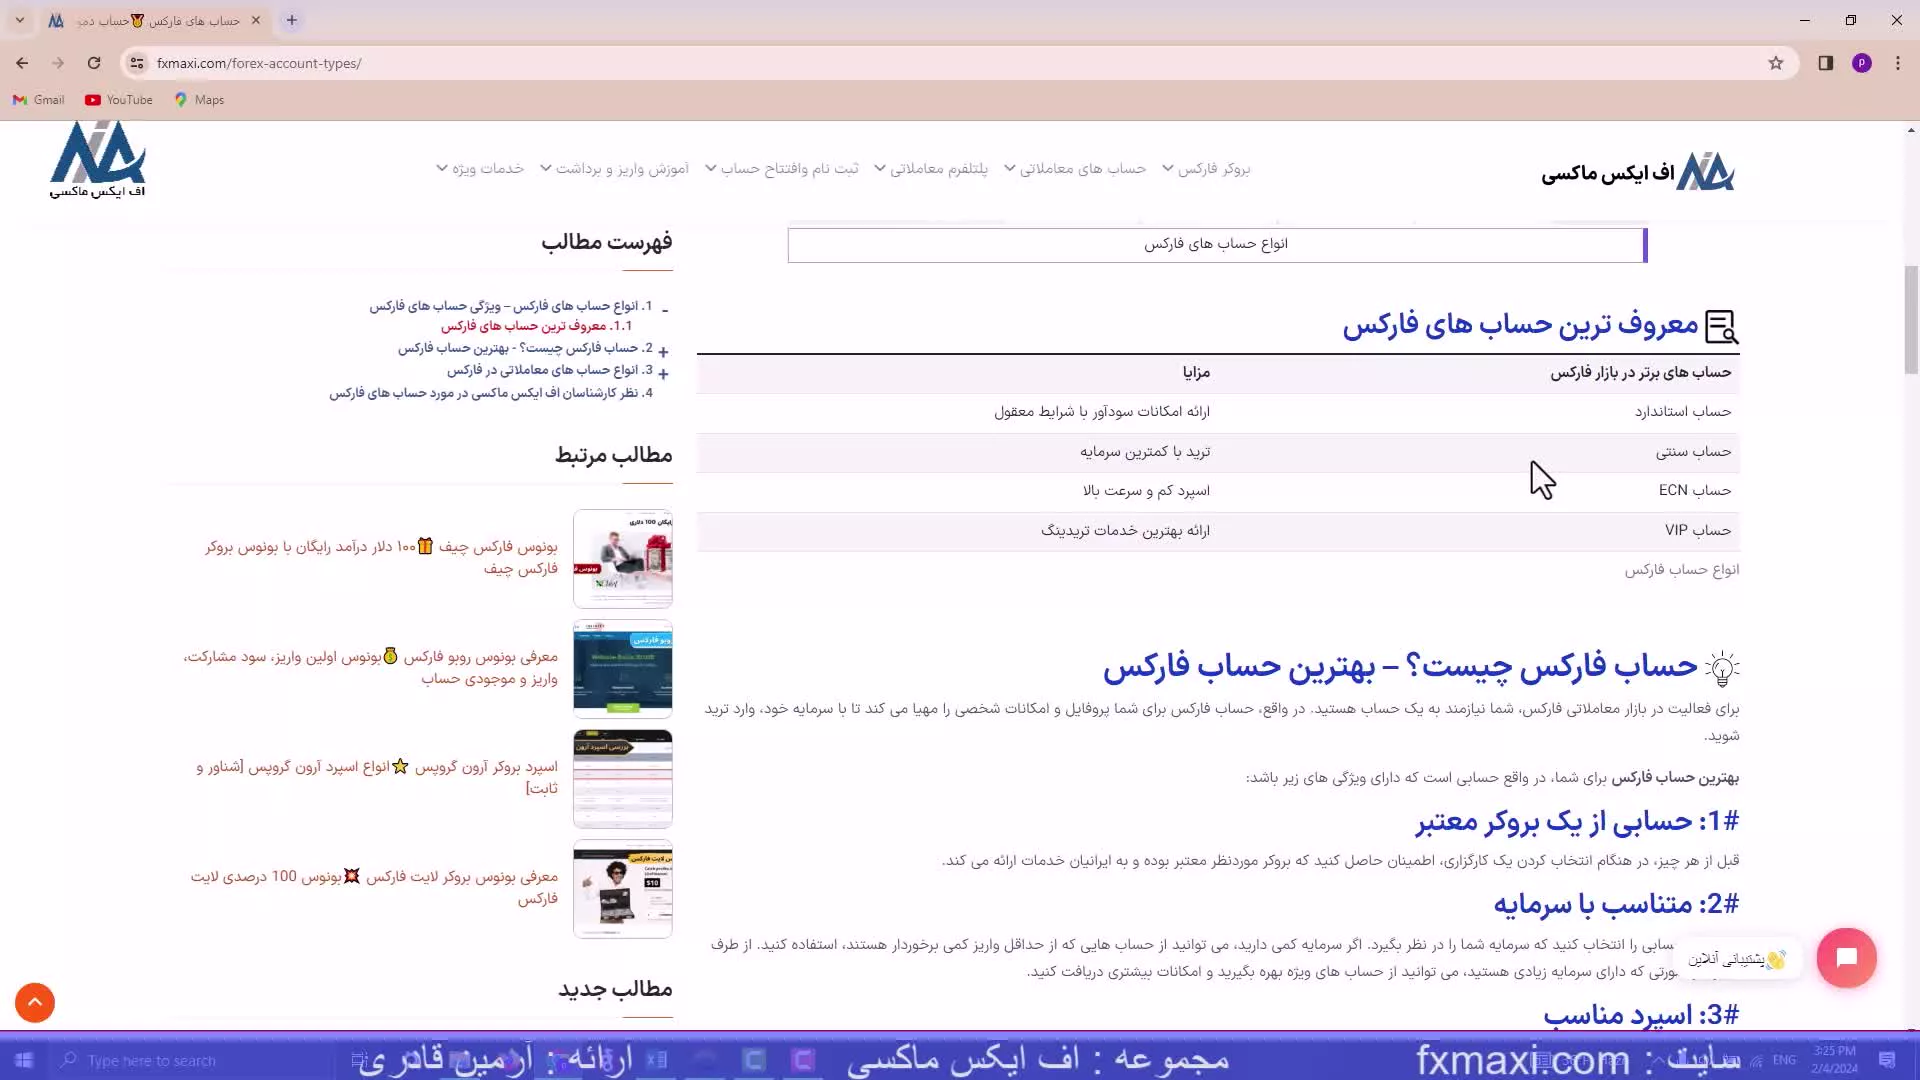Image resolution: width=1920 pixels, height=1080 pixels.
Task: Open article link معرفی بونوس بروکر لایت فارکس
Action: tap(374, 887)
